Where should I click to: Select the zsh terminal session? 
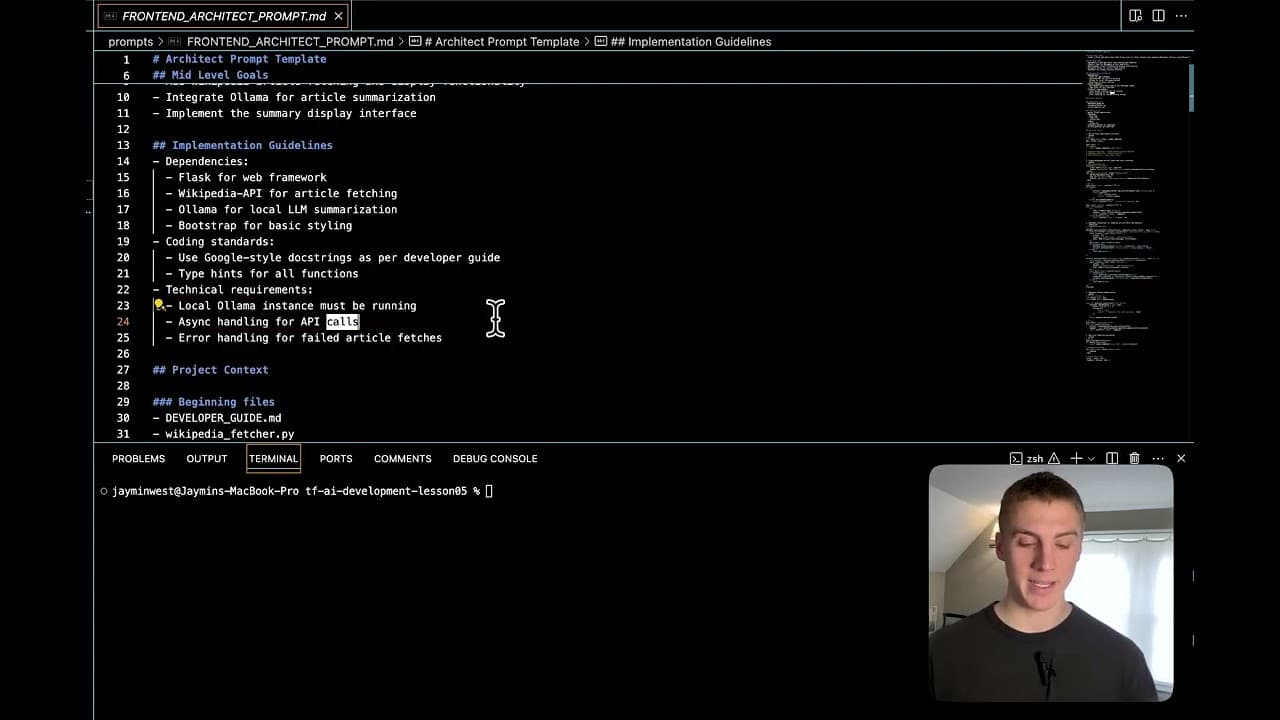click(x=1034, y=458)
